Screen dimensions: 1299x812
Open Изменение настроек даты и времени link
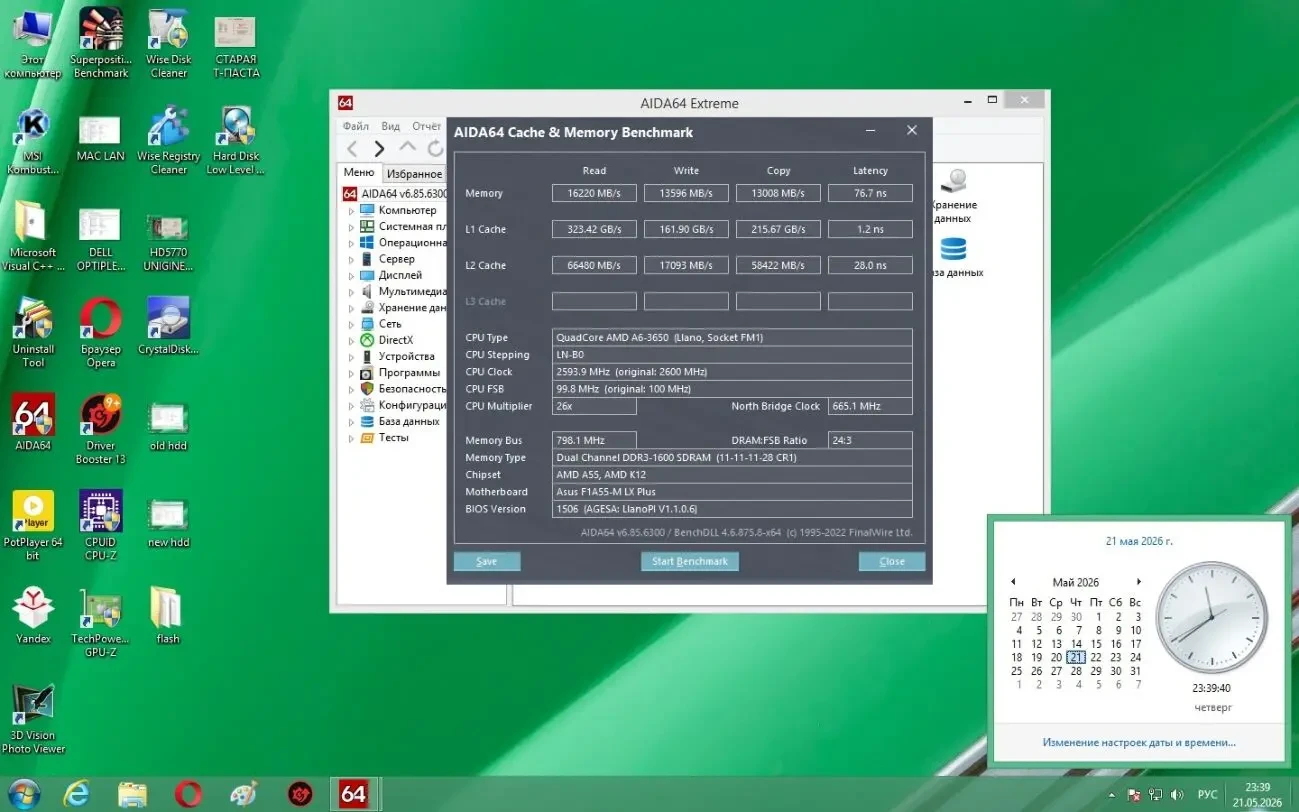(x=1139, y=742)
